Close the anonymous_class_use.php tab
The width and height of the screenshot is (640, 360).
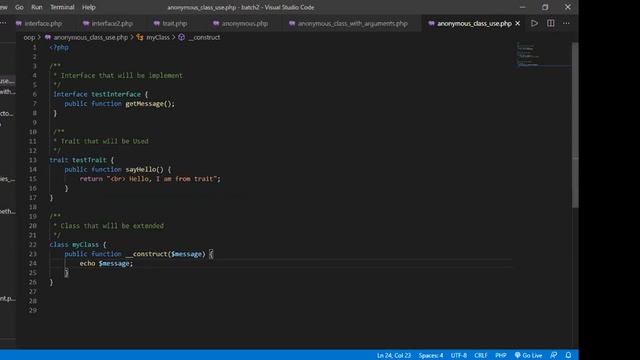coord(518,24)
